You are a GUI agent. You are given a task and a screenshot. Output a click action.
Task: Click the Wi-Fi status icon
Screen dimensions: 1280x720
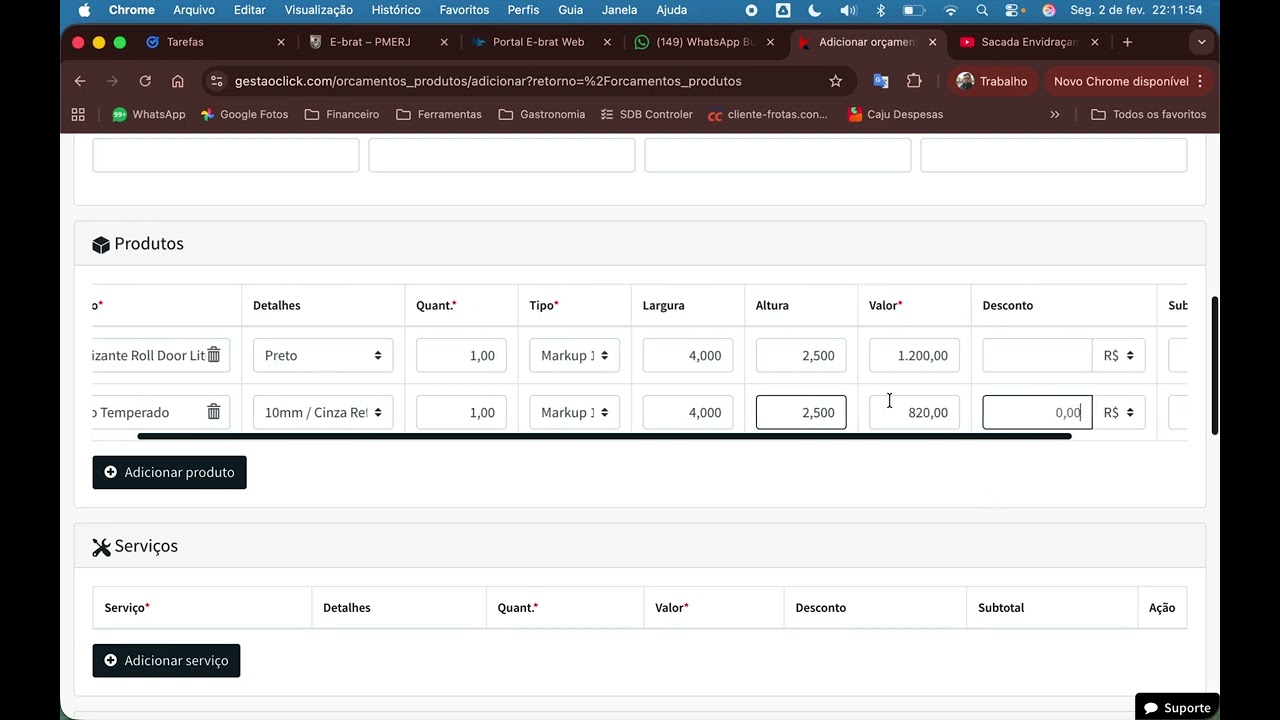(950, 10)
